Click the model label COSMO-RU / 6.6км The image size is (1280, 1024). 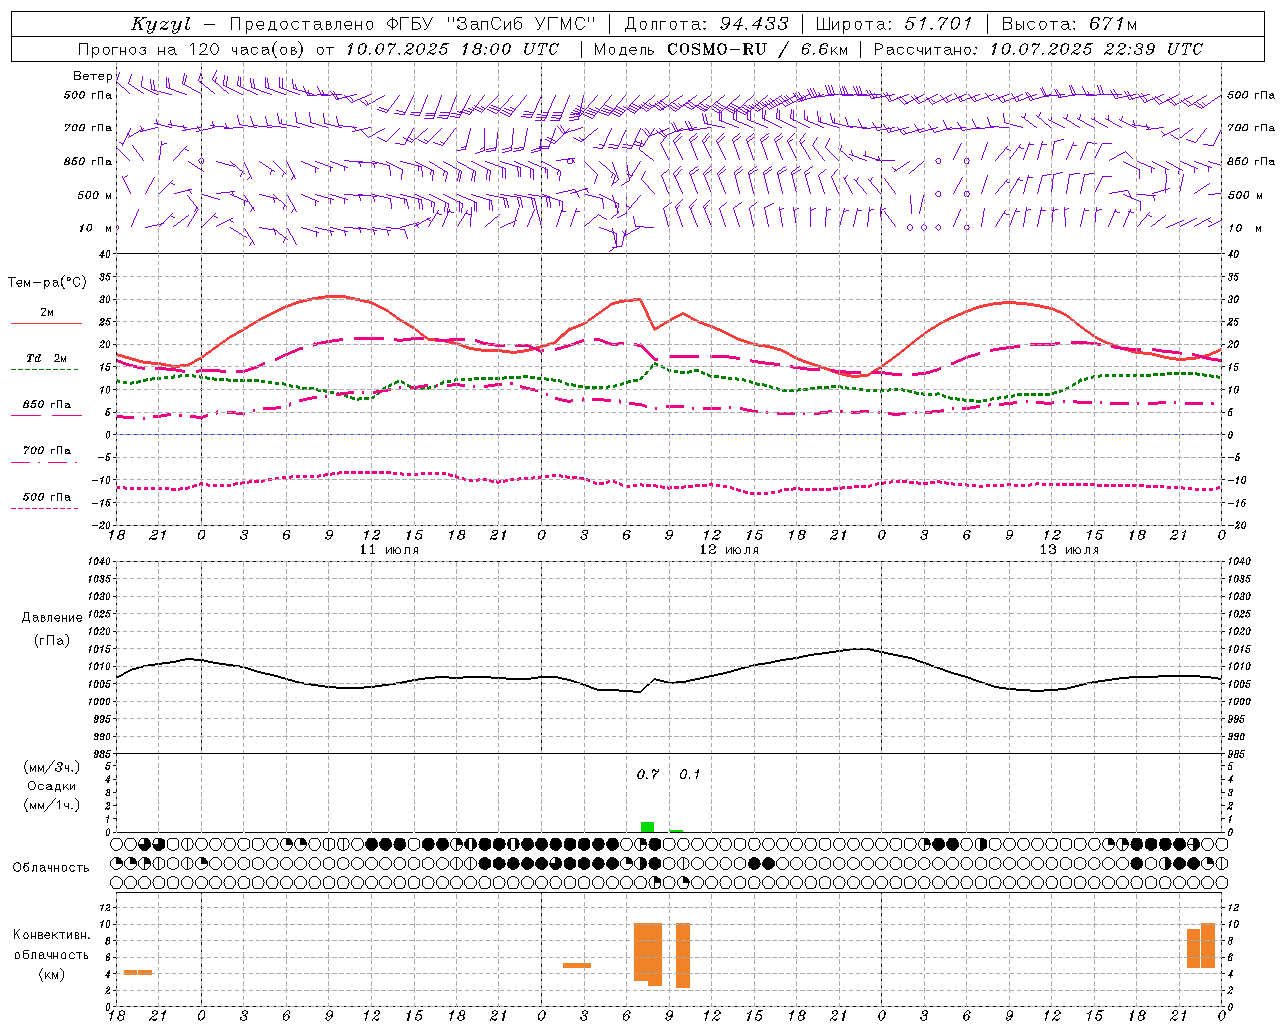pyautogui.click(x=757, y=49)
